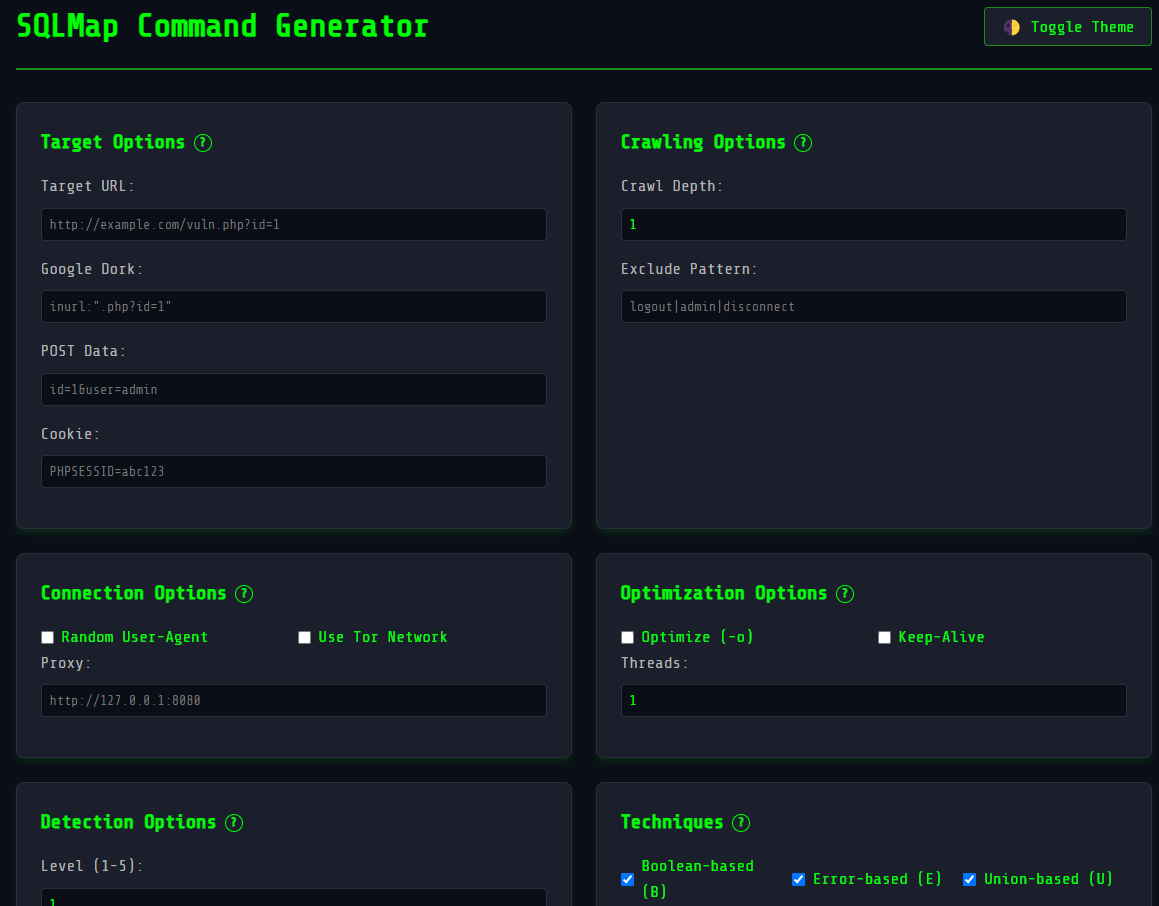This screenshot has width=1159, height=906.
Task: Click the Cookie: label
Action: (x=70, y=434)
